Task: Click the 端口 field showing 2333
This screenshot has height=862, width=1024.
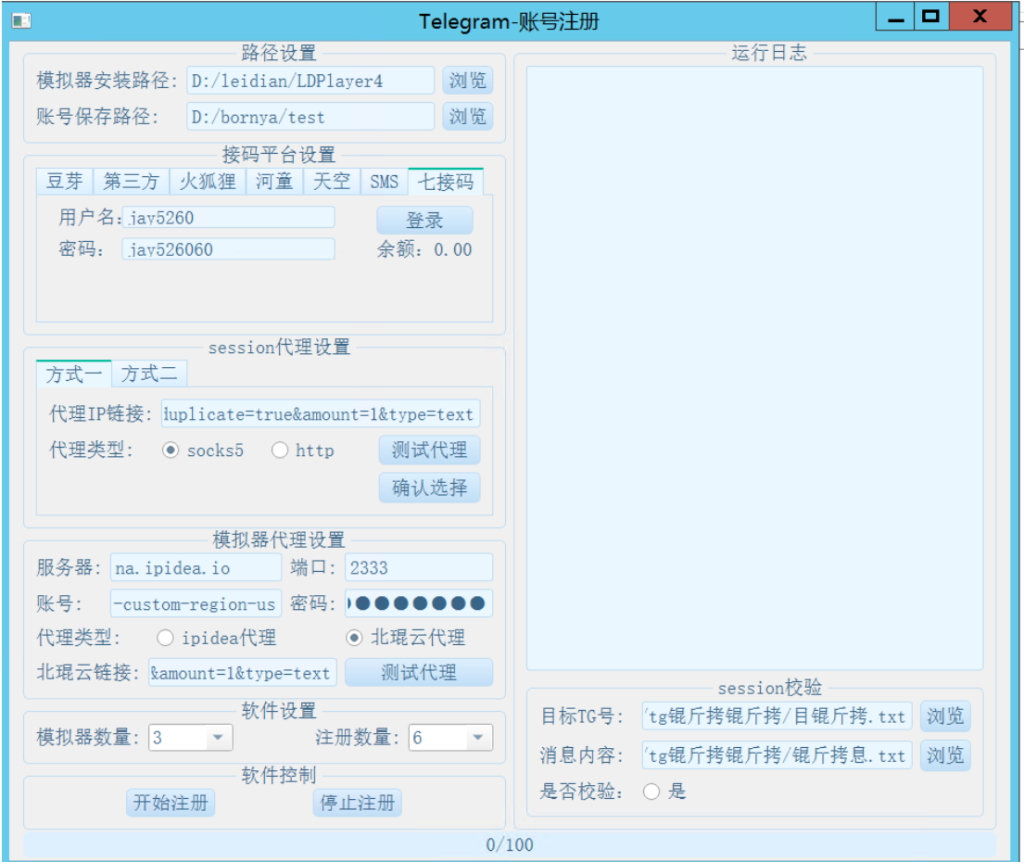Action: [419, 567]
